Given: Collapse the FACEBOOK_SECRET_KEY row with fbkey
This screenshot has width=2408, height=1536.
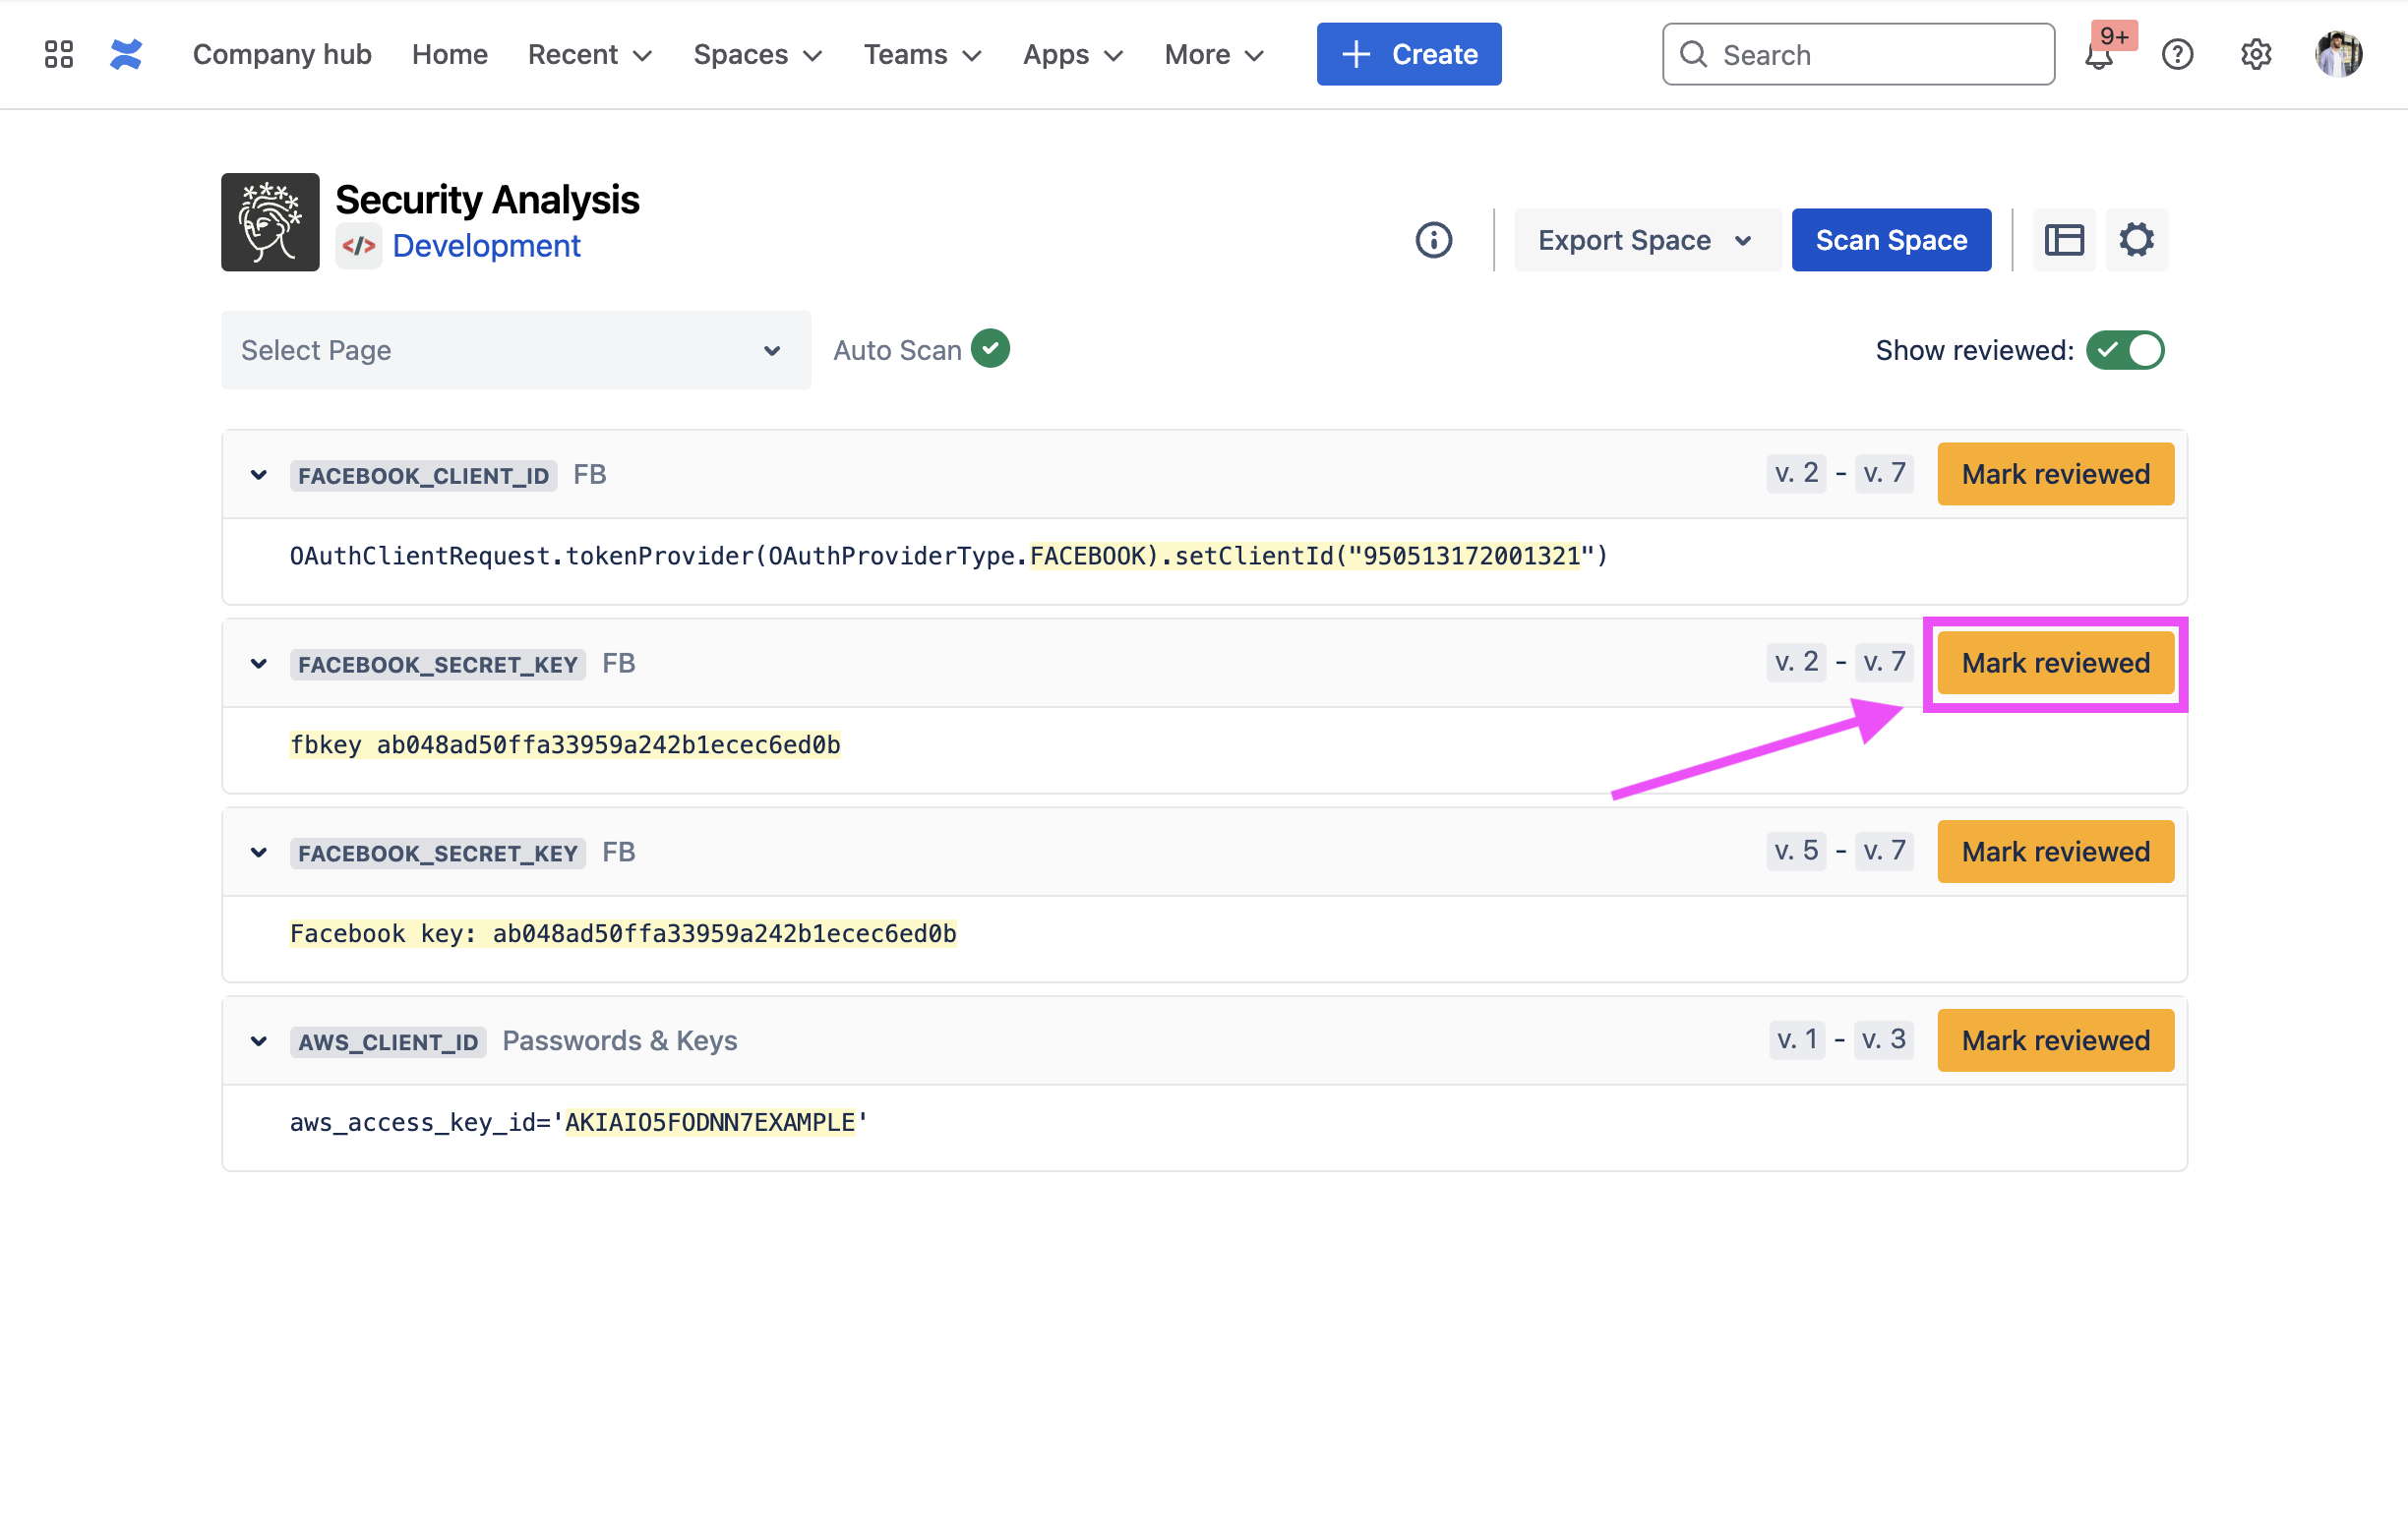Looking at the screenshot, I should [259, 664].
